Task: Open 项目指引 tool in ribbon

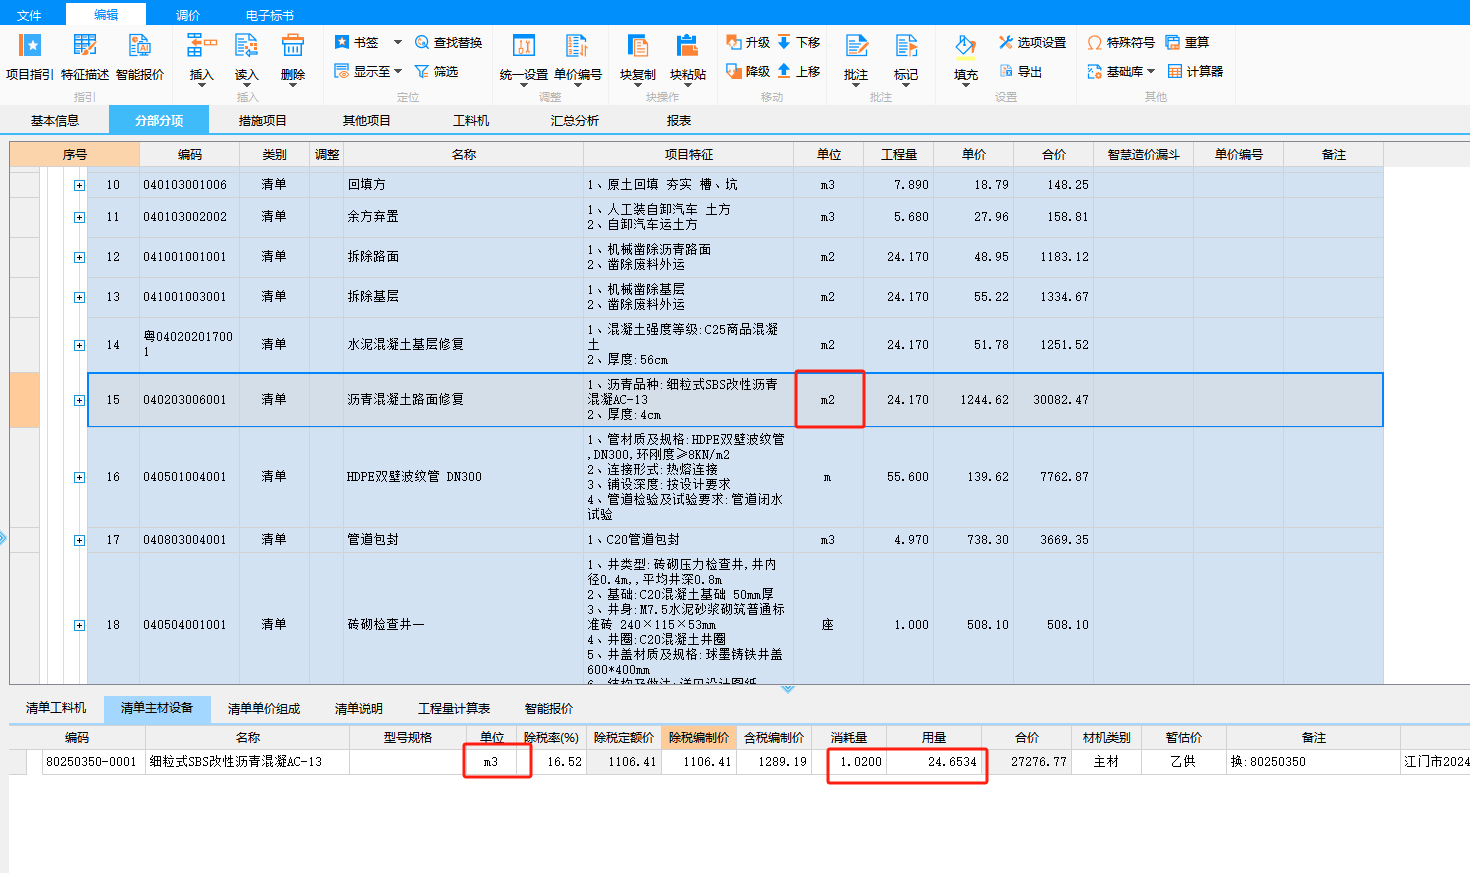Action: click(x=30, y=57)
